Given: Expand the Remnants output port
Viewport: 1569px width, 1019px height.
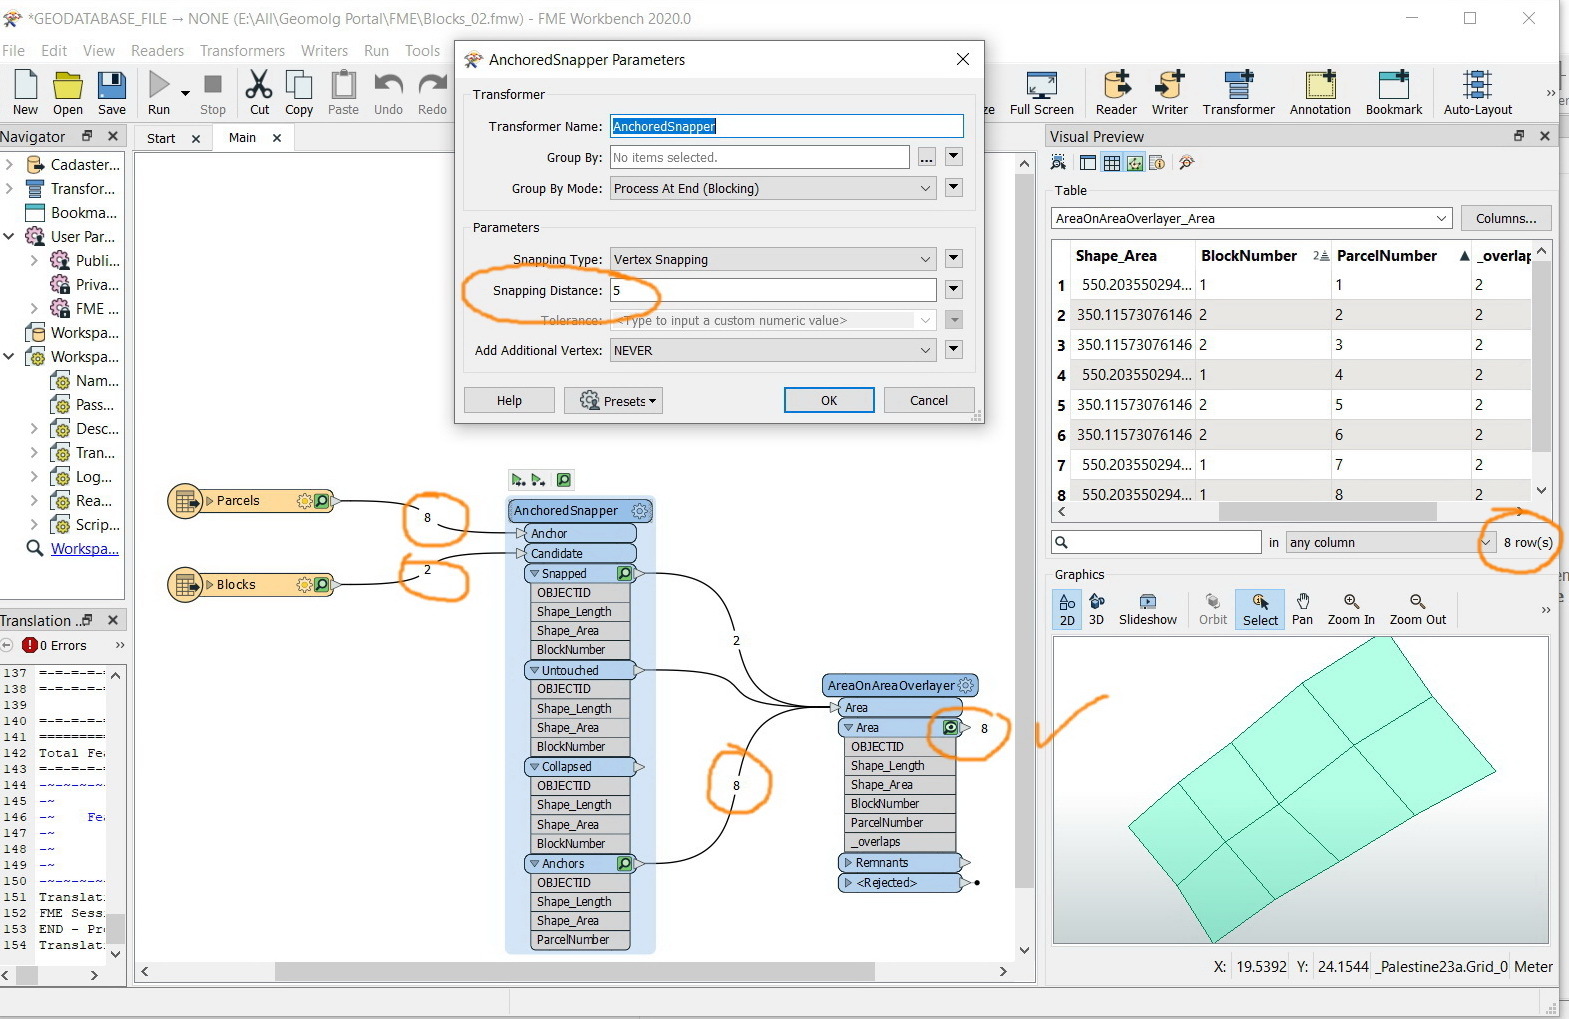Looking at the screenshot, I should pos(849,863).
